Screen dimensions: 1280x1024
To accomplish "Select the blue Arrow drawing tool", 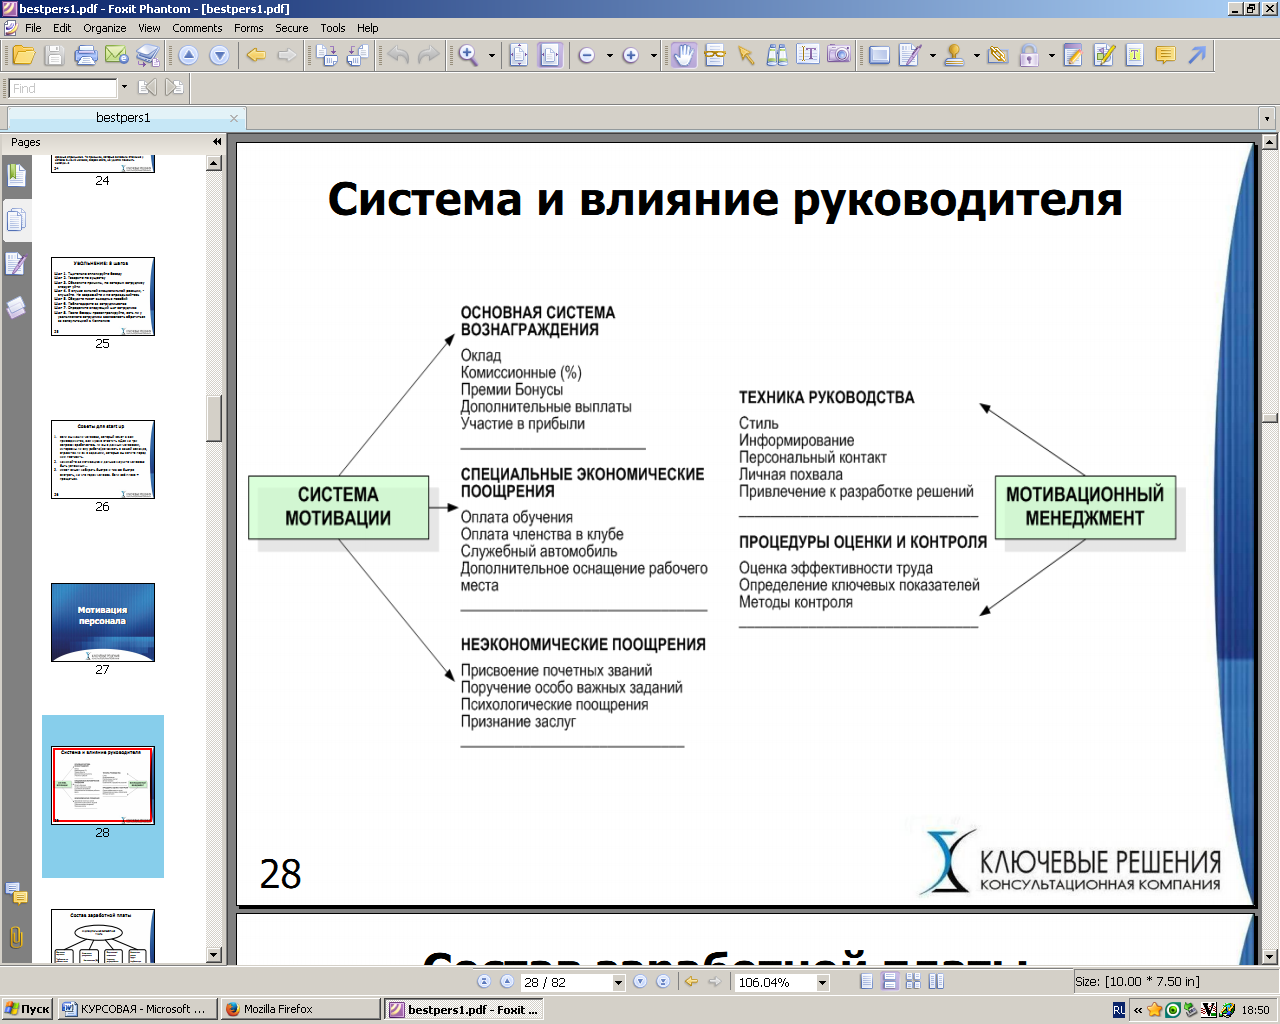I will (x=1197, y=56).
